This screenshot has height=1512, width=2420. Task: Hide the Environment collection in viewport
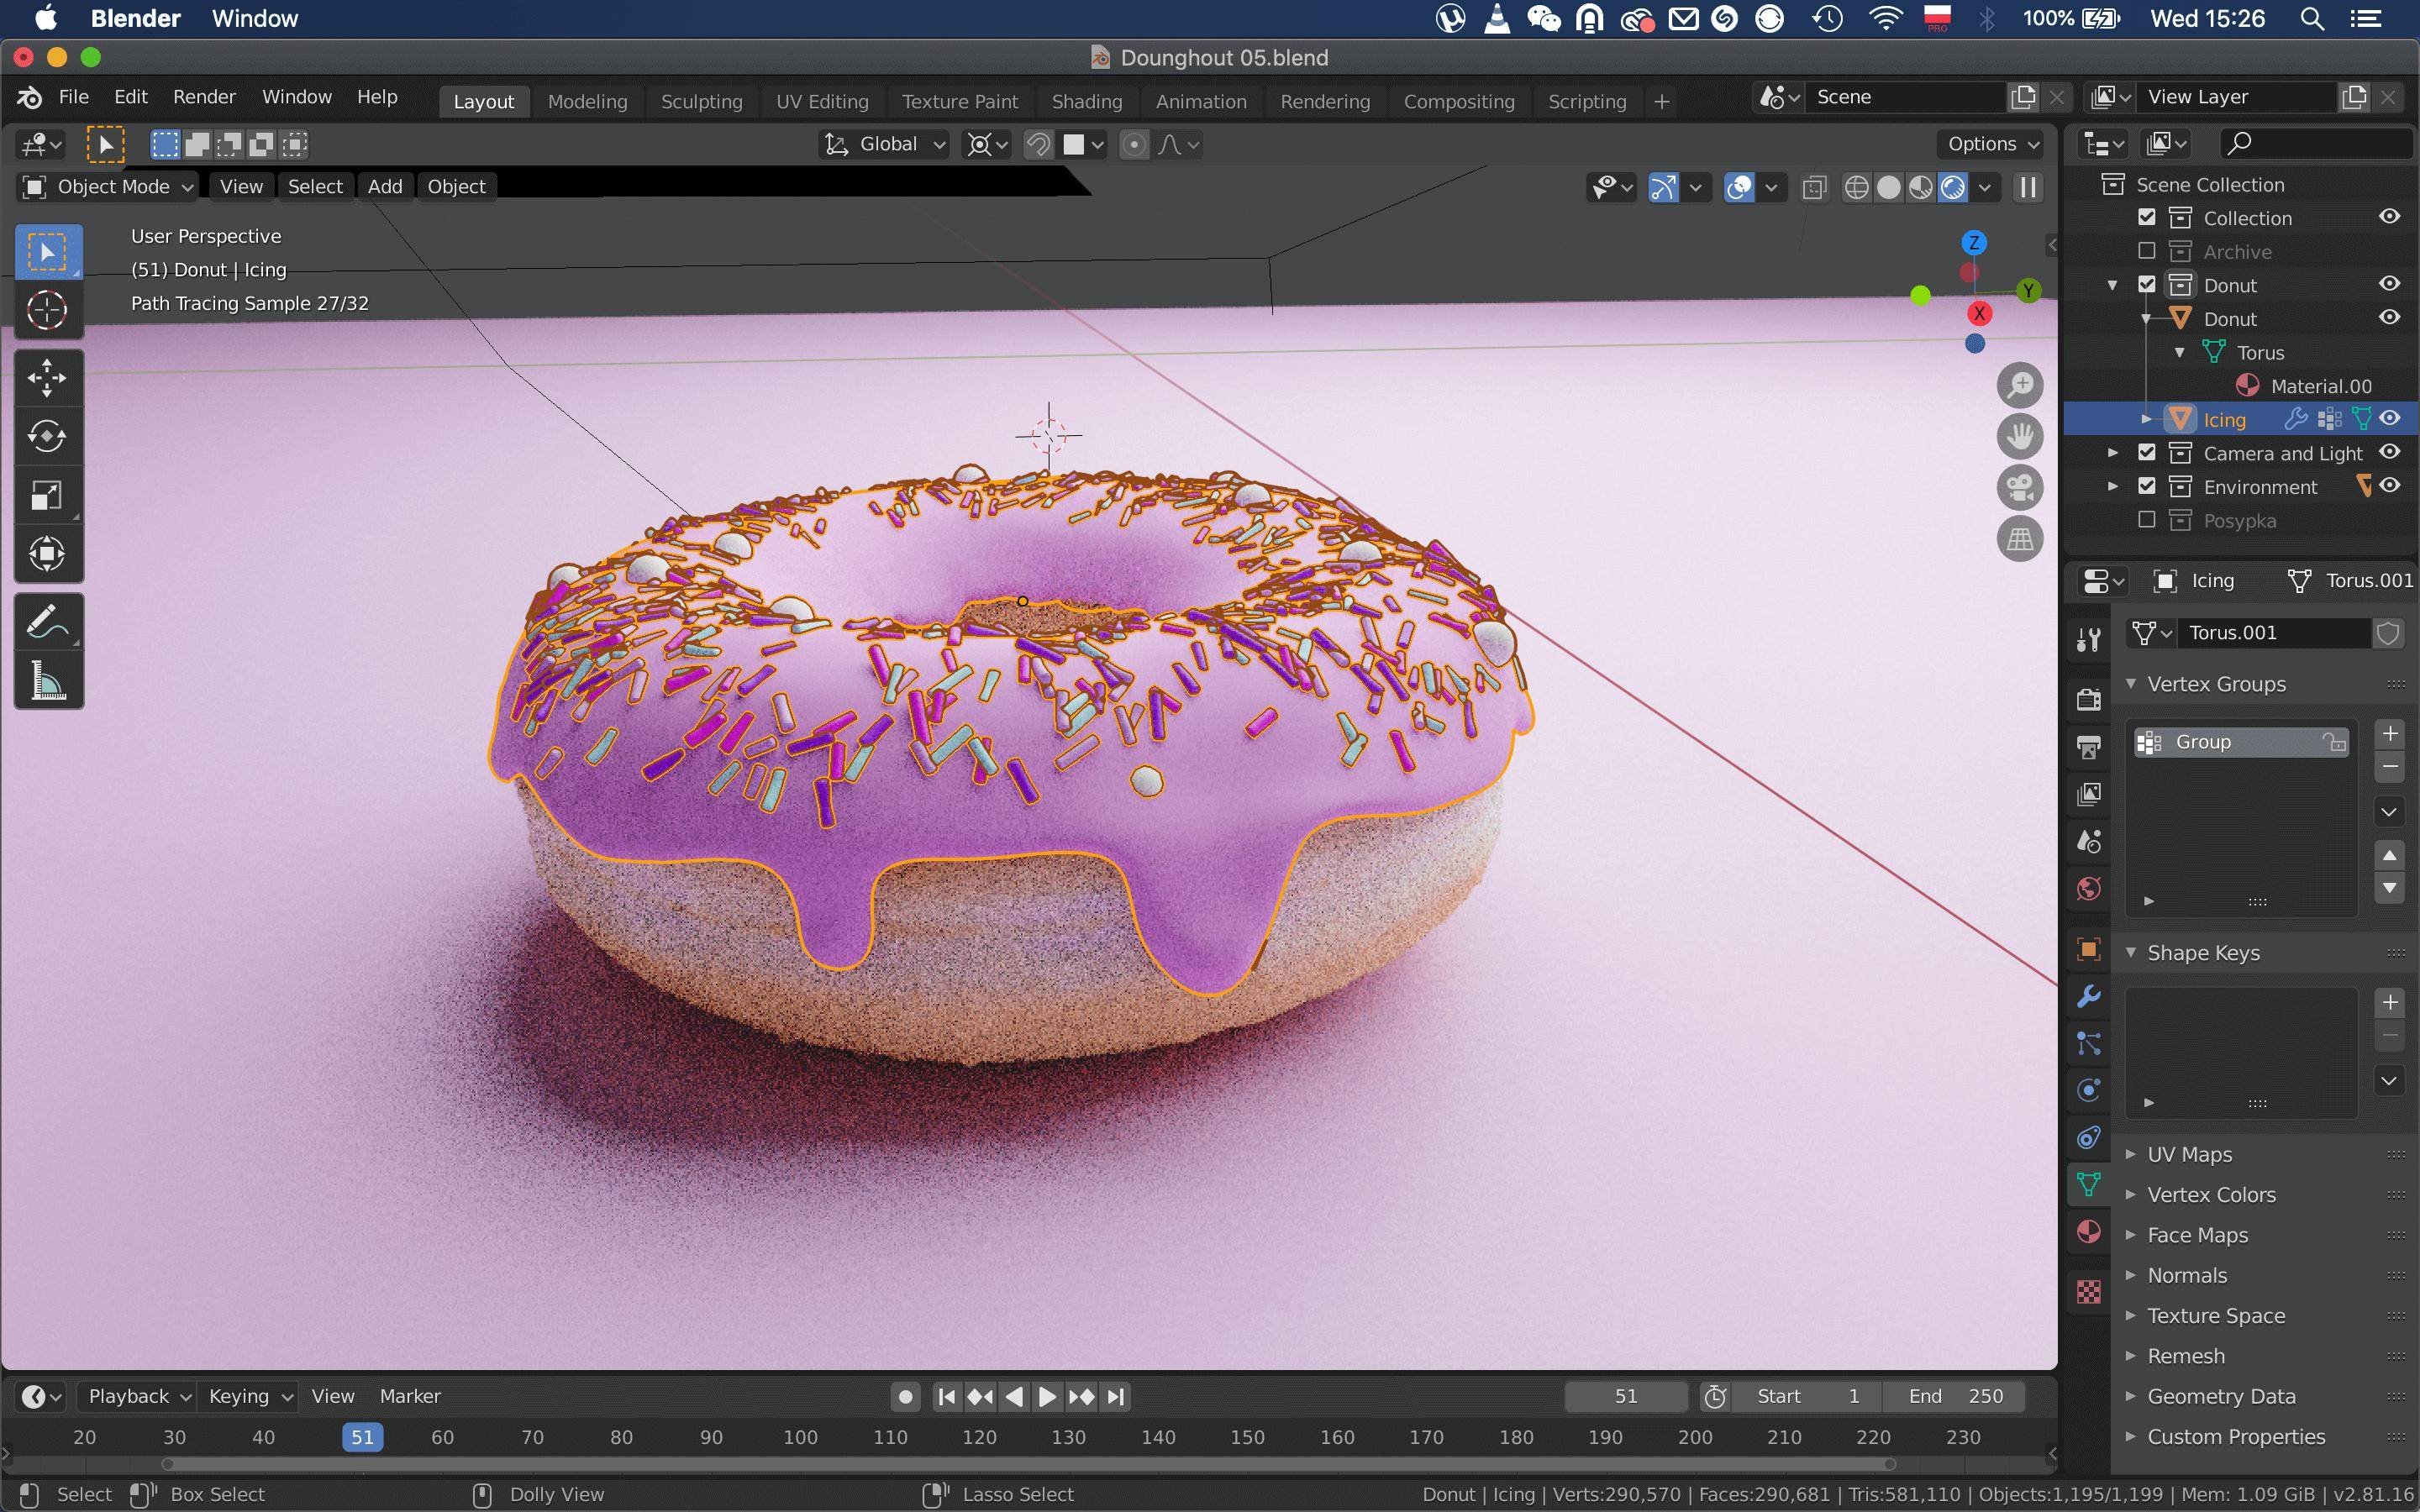(x=2390, y=486)
